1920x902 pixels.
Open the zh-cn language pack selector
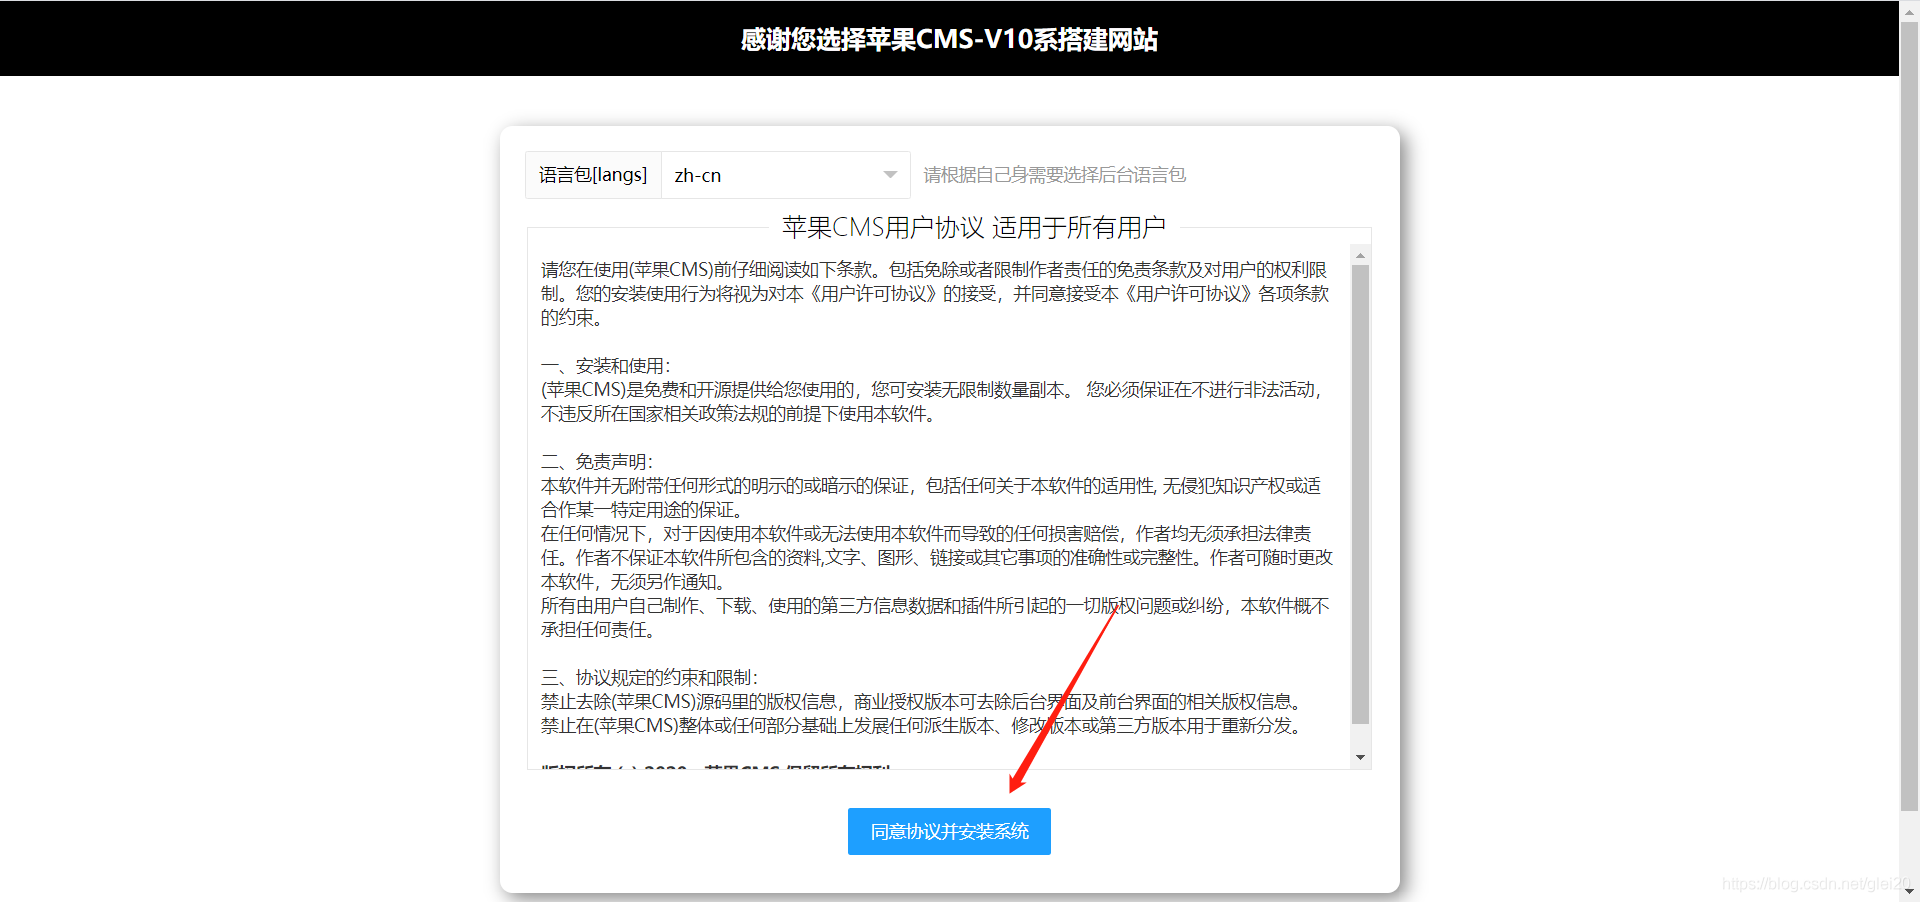pyautogui.click(x=785, y=175)
